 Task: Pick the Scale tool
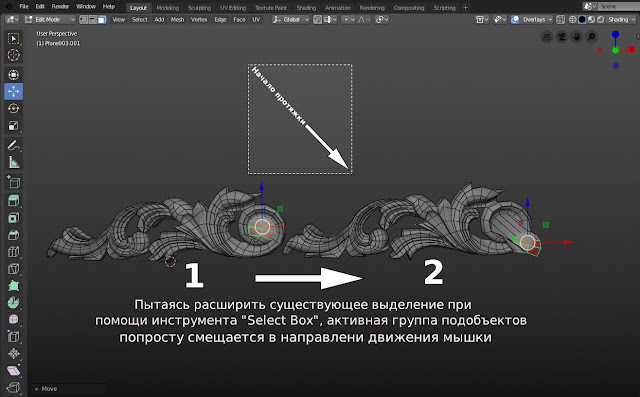[13, 126]
